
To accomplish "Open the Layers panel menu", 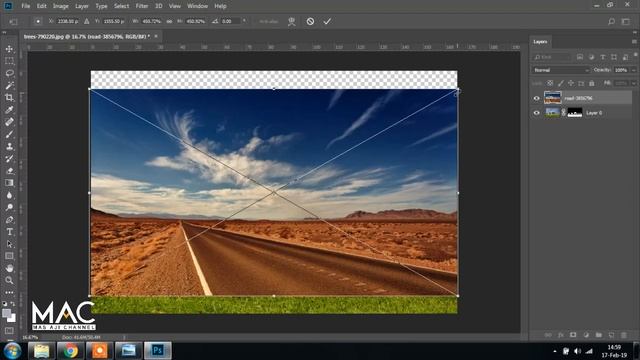I will point(634,42).
